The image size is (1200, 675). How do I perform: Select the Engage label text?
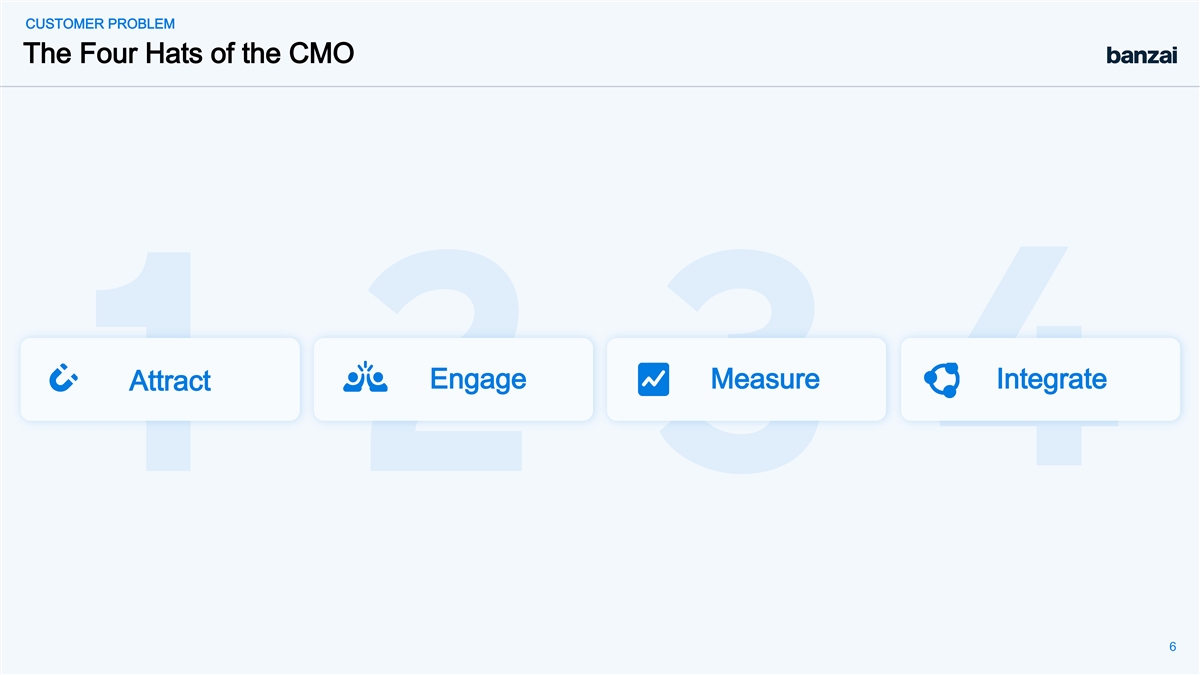coord(477,379)
